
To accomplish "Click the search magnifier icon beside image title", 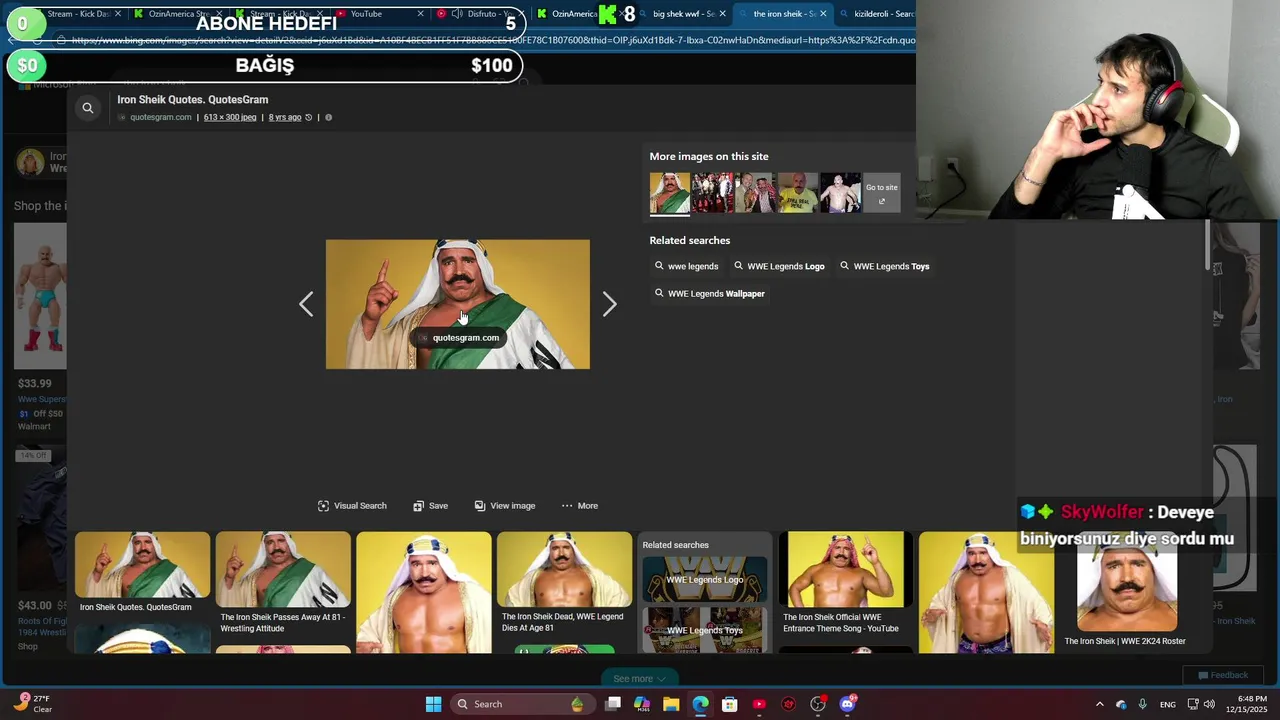I will 88,108.
